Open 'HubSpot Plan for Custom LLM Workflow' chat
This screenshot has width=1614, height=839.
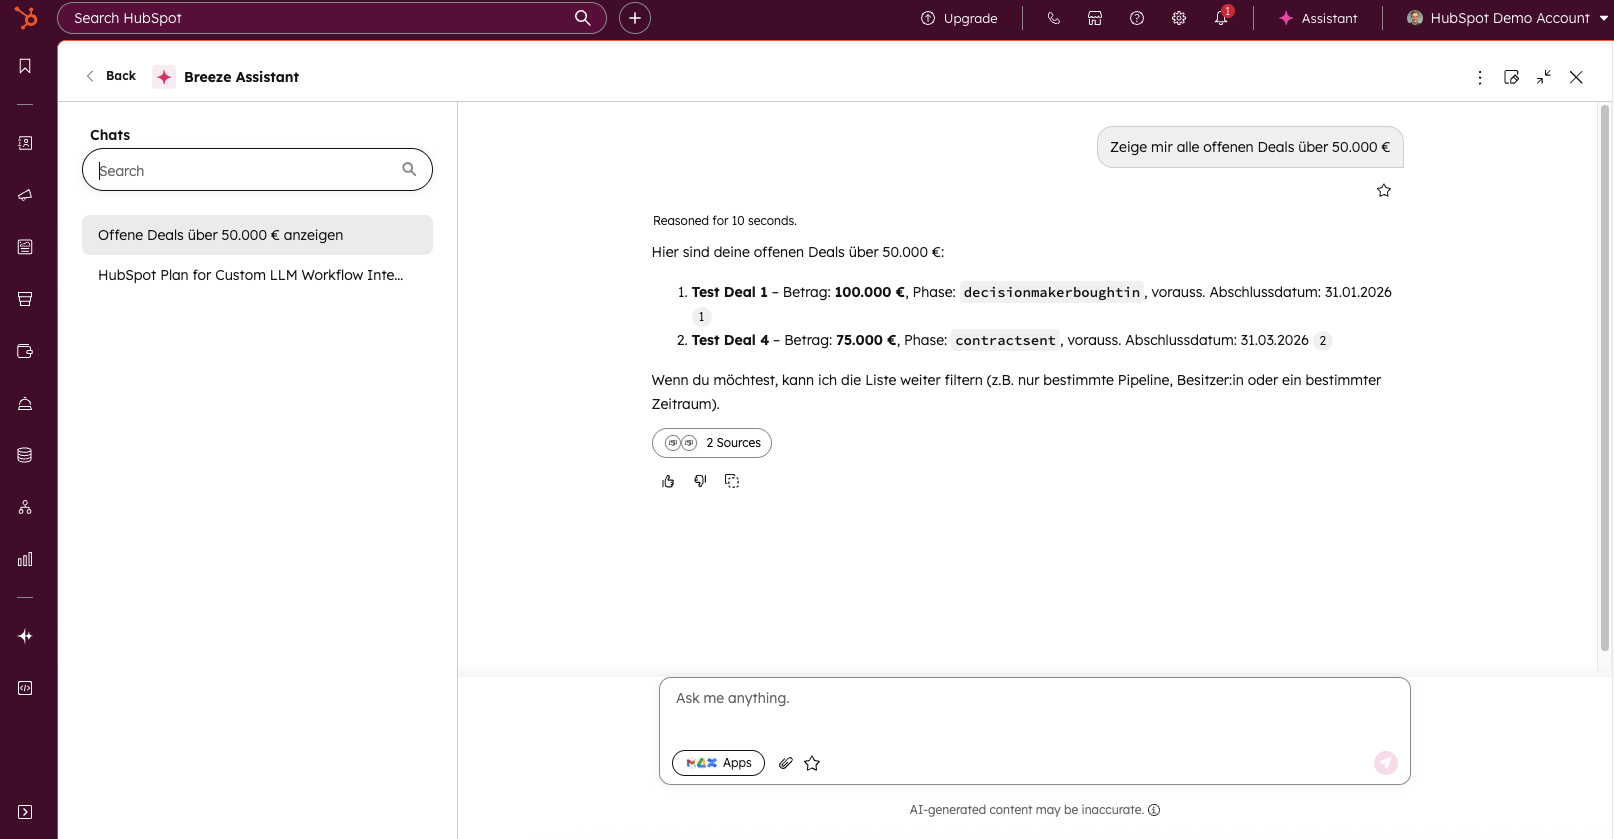tap(251, 275)
